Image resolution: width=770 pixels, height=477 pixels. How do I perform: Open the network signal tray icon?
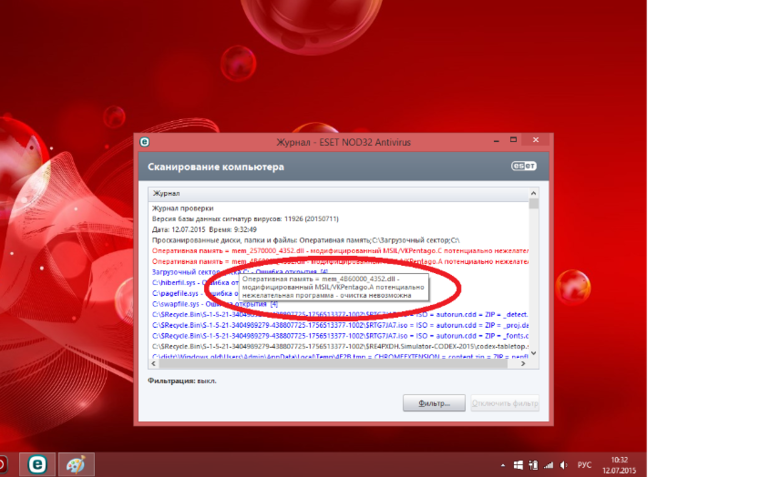point(546,465)
